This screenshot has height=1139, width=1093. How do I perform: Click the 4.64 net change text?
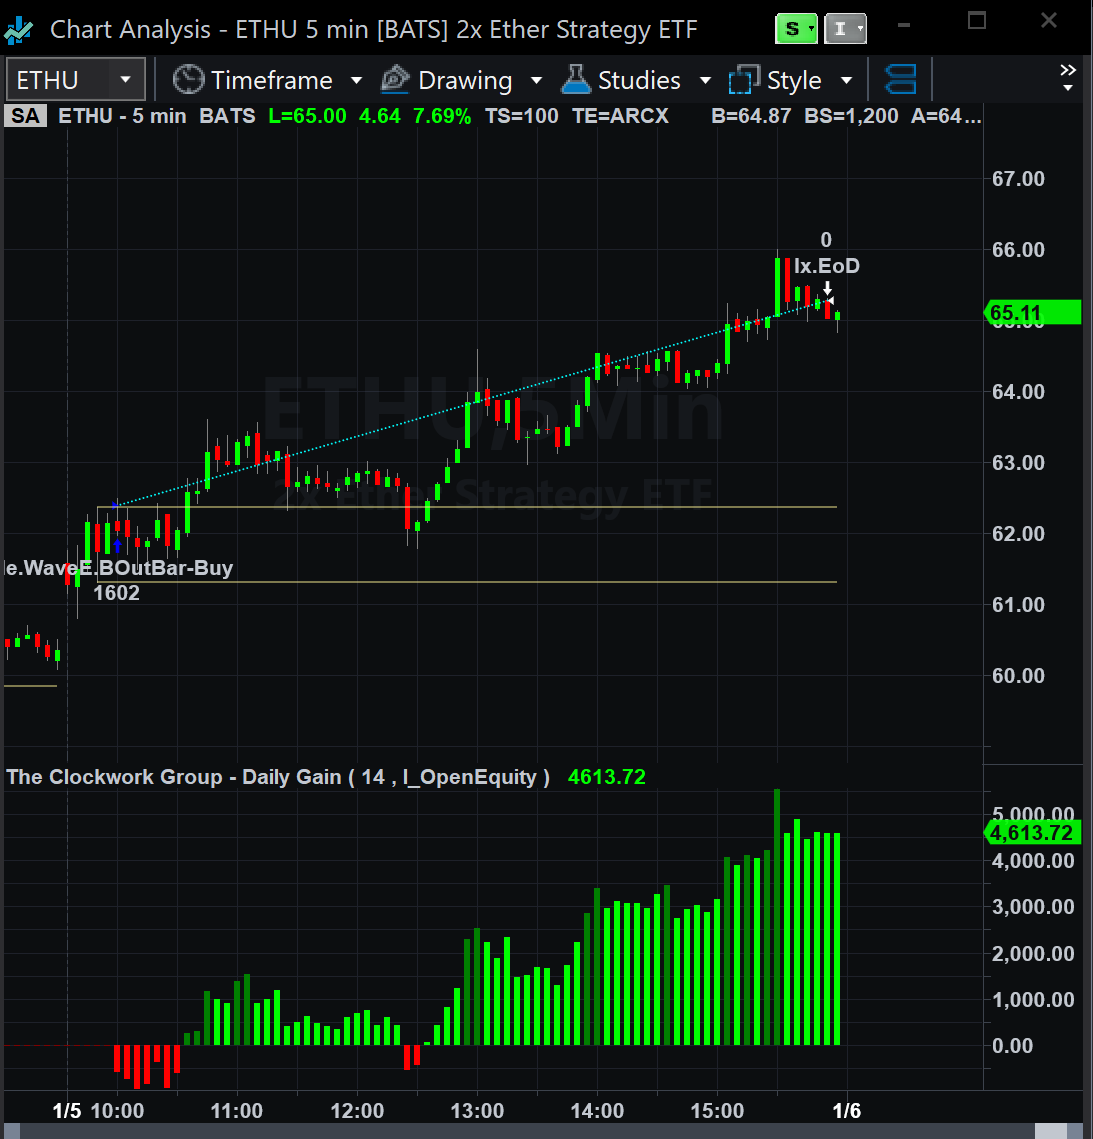(380, 116)
